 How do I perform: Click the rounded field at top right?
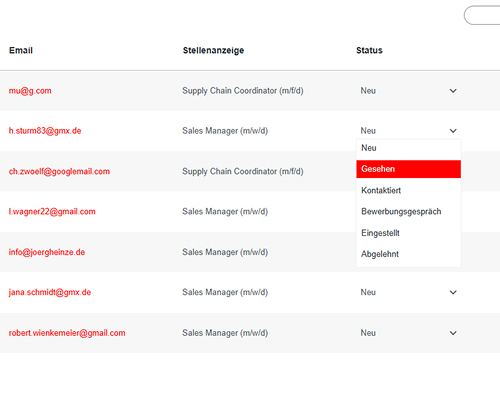482,15
